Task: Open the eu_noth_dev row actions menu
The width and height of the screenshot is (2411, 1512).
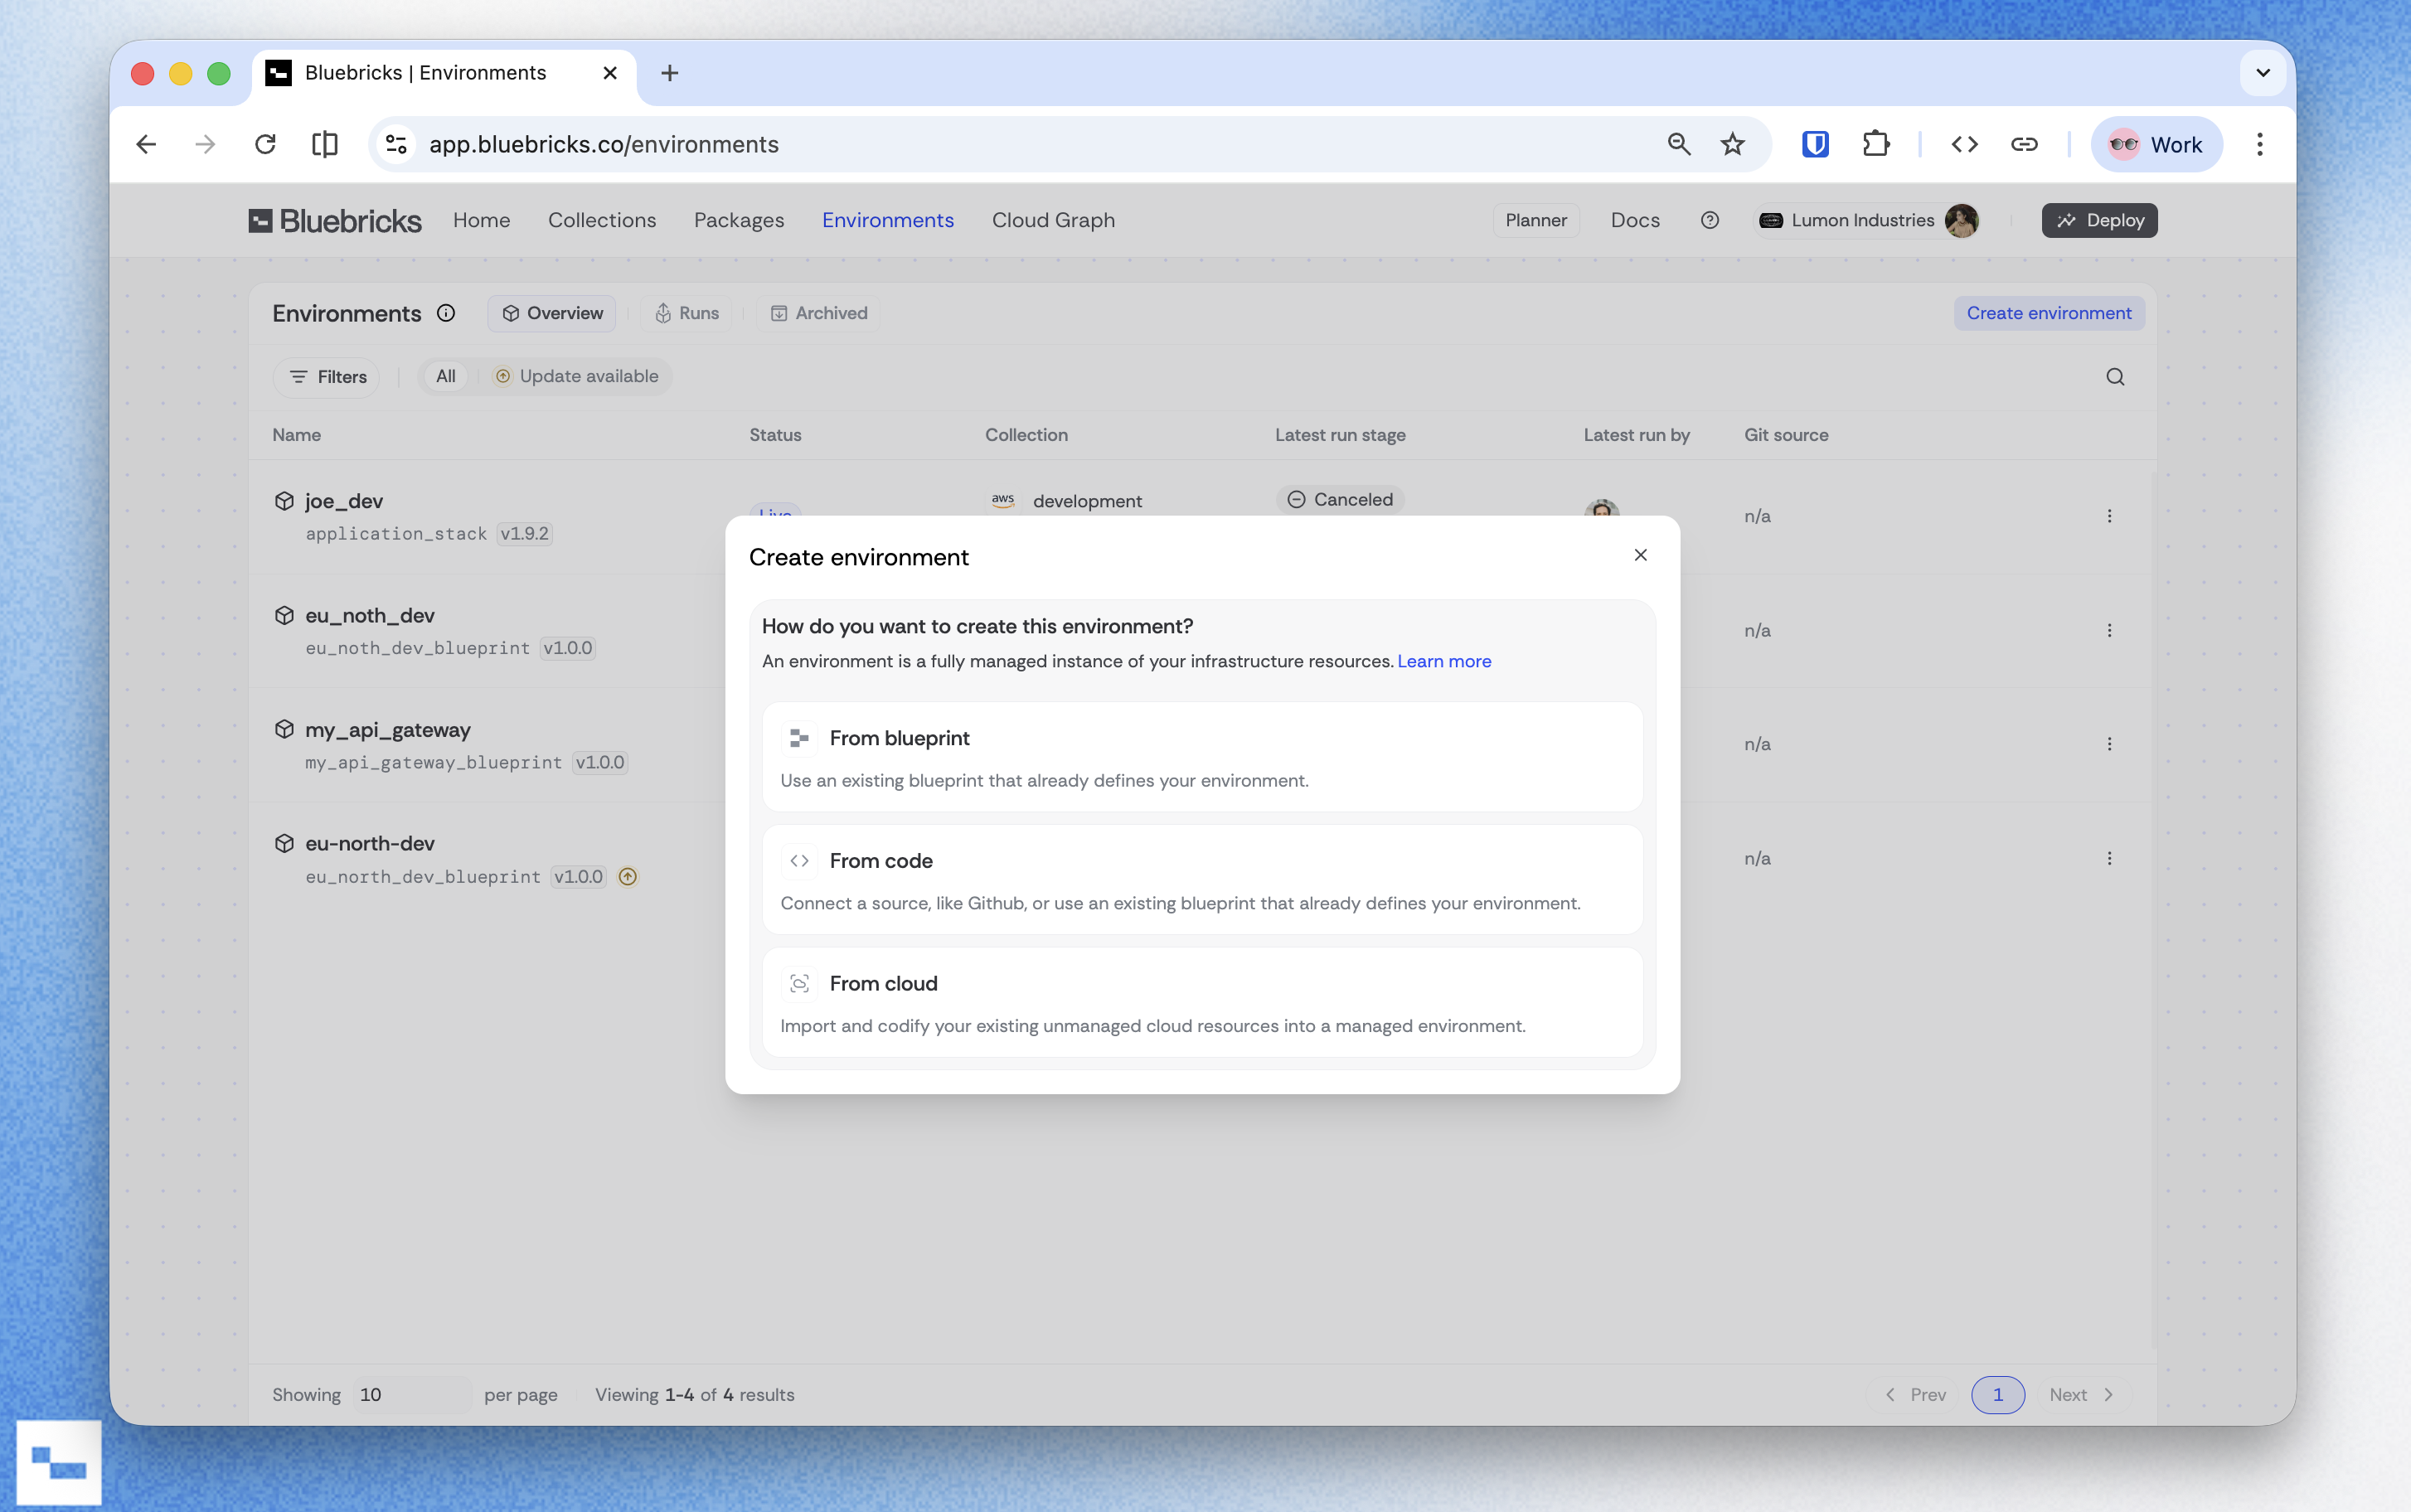Action: tap(2109, 630)
